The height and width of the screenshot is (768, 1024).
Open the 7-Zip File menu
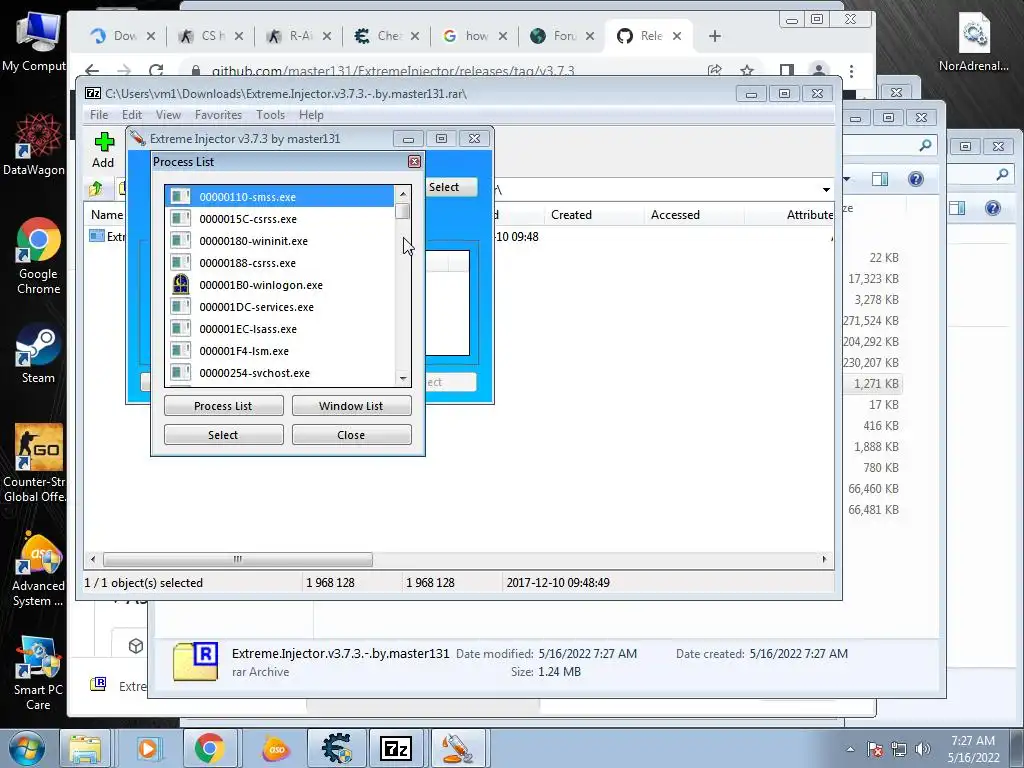tap(99, 115)
